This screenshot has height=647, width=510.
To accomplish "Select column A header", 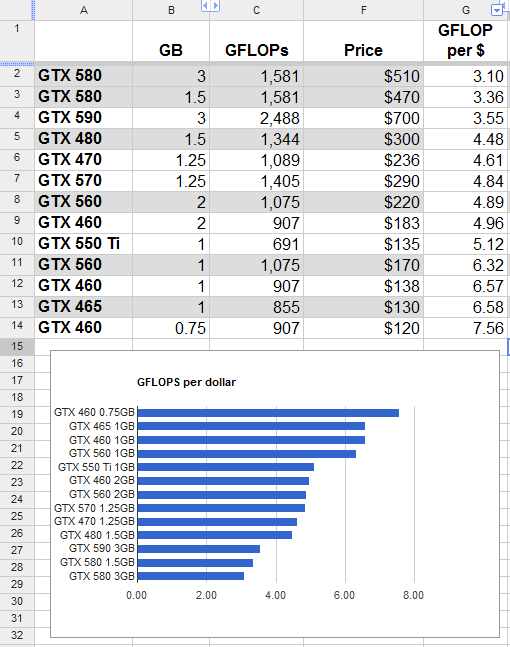I will pyautogui.click(x=83, y=10).
